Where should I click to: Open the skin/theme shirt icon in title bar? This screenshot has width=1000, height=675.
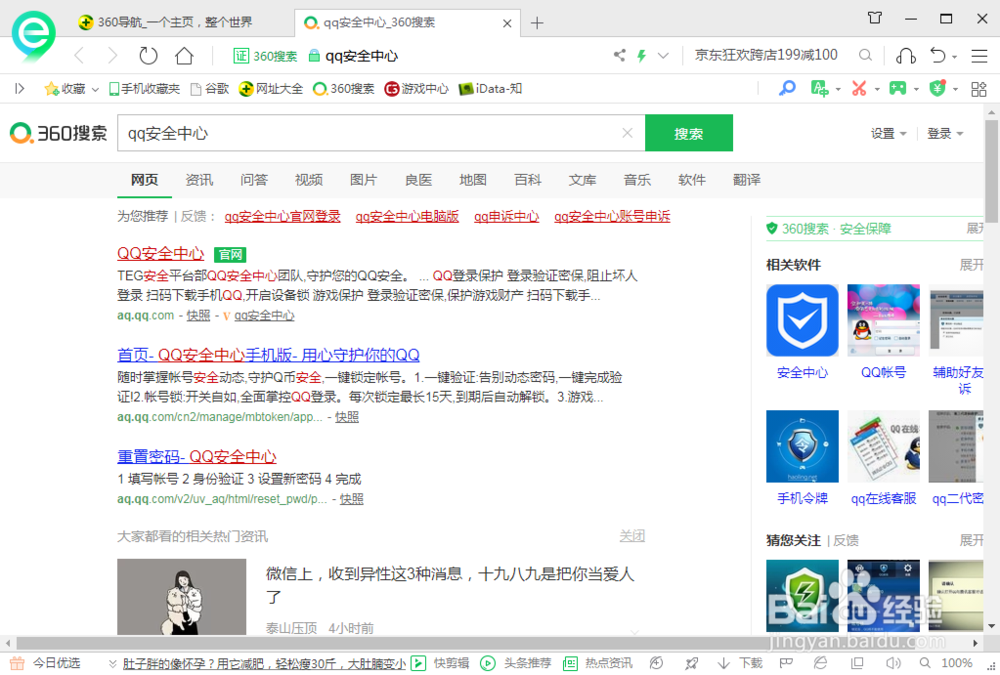[x=875, y=18]
